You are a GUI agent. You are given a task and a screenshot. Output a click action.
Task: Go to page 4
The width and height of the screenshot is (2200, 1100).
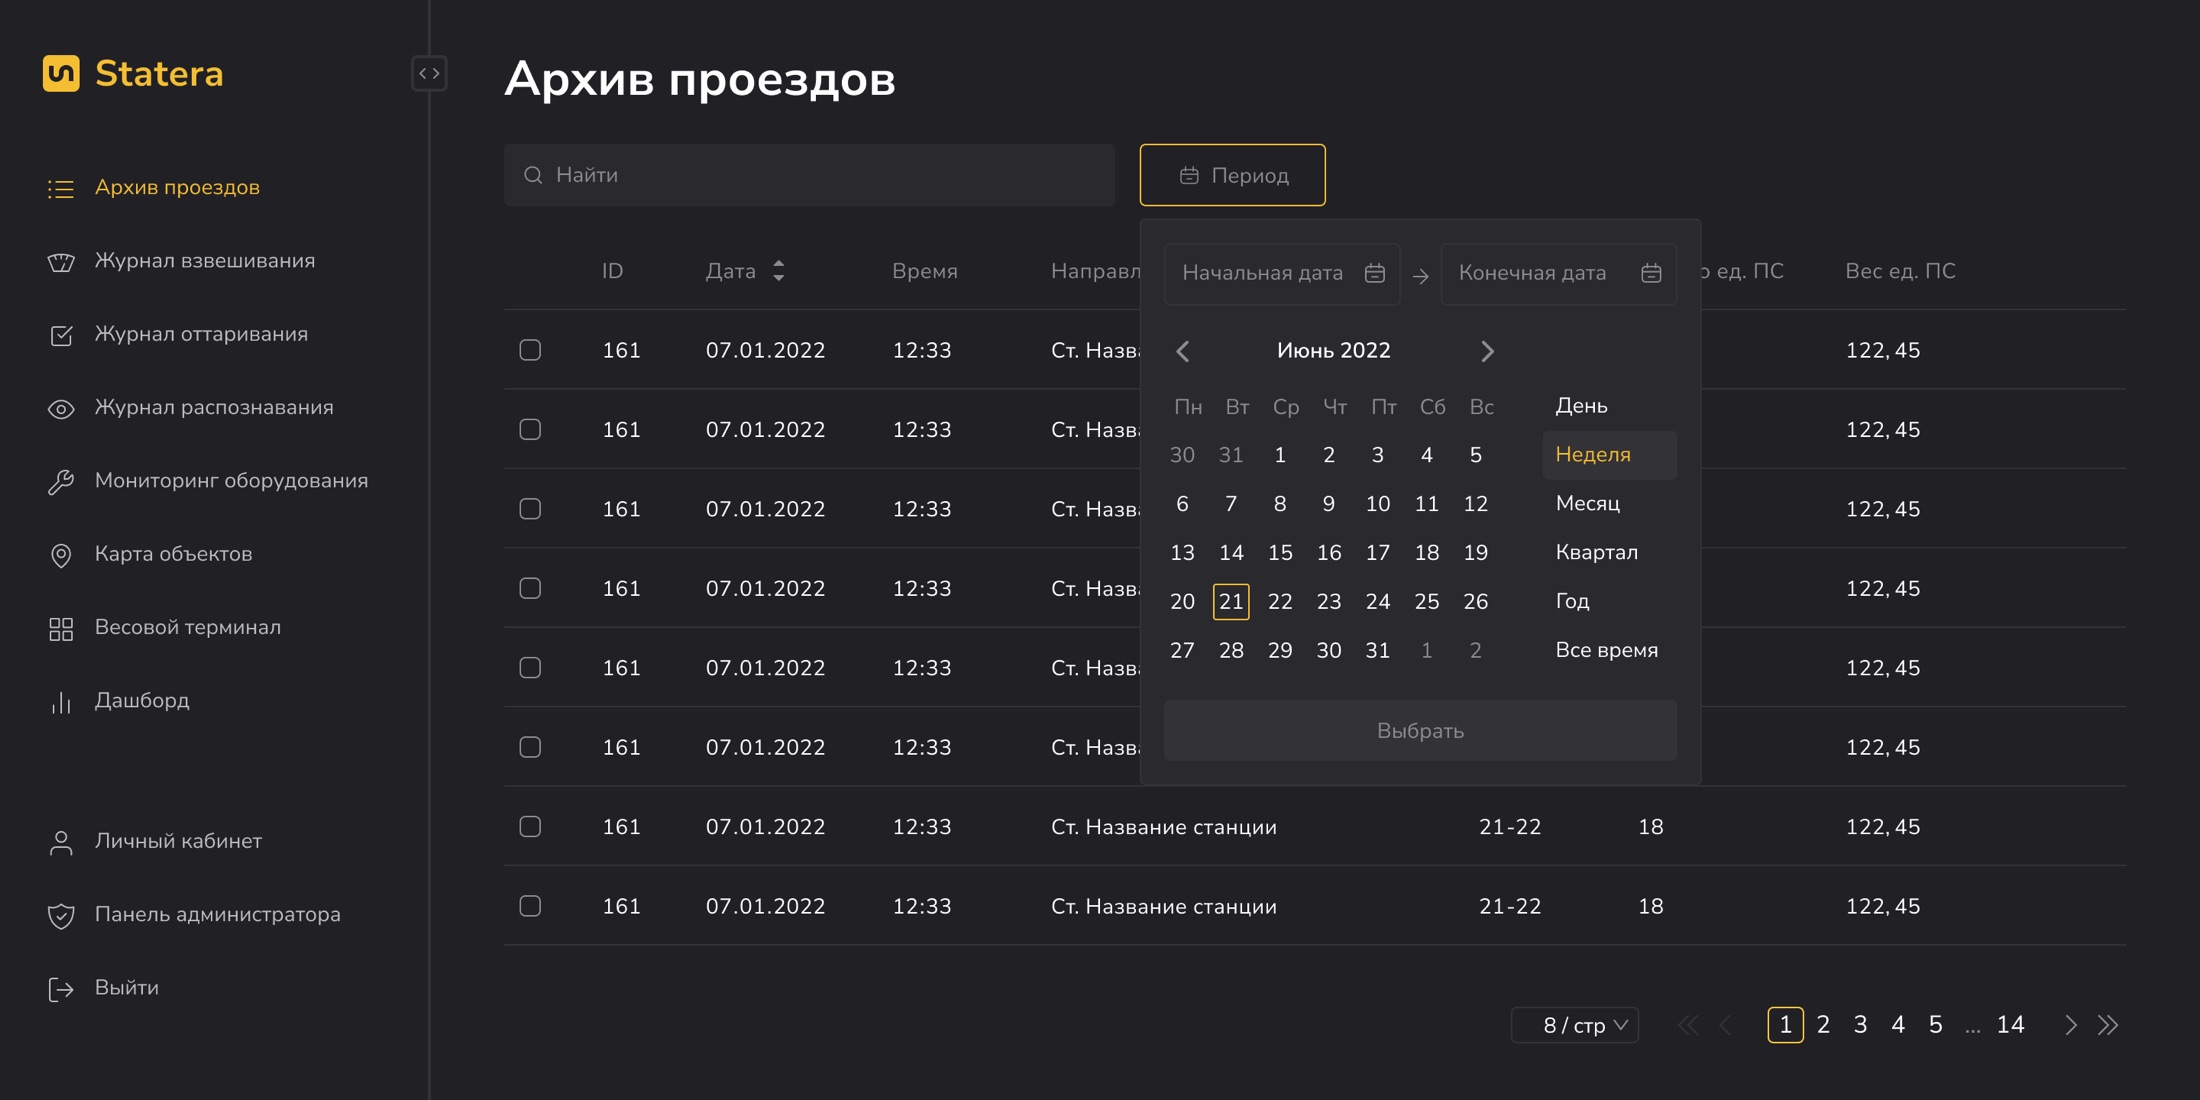[x=1897, y=1025]
